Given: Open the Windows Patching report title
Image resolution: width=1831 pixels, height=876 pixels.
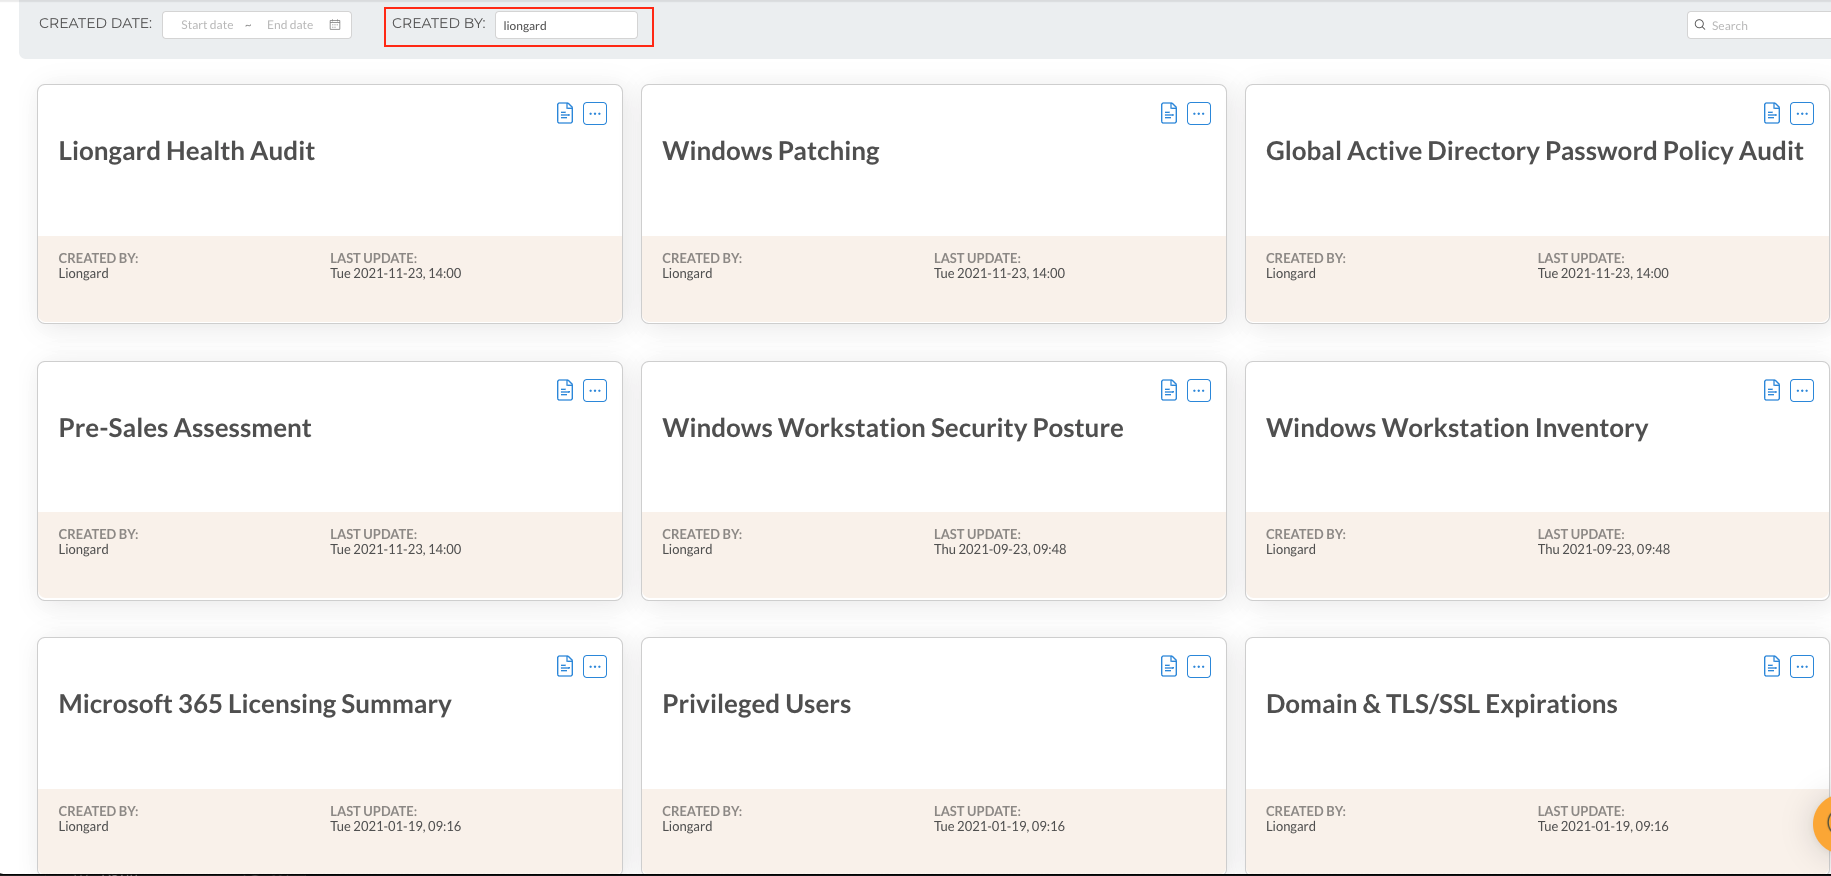Looking at the screenshot, I should (x=771, y=151).
